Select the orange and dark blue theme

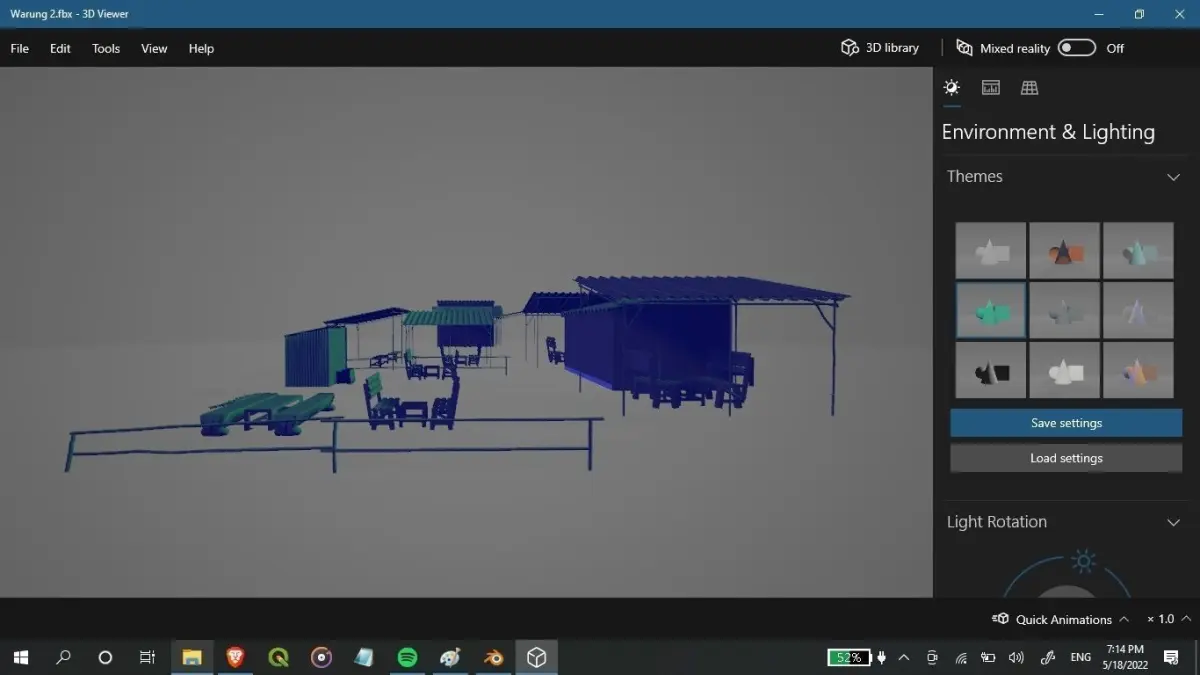[1064, 250]
